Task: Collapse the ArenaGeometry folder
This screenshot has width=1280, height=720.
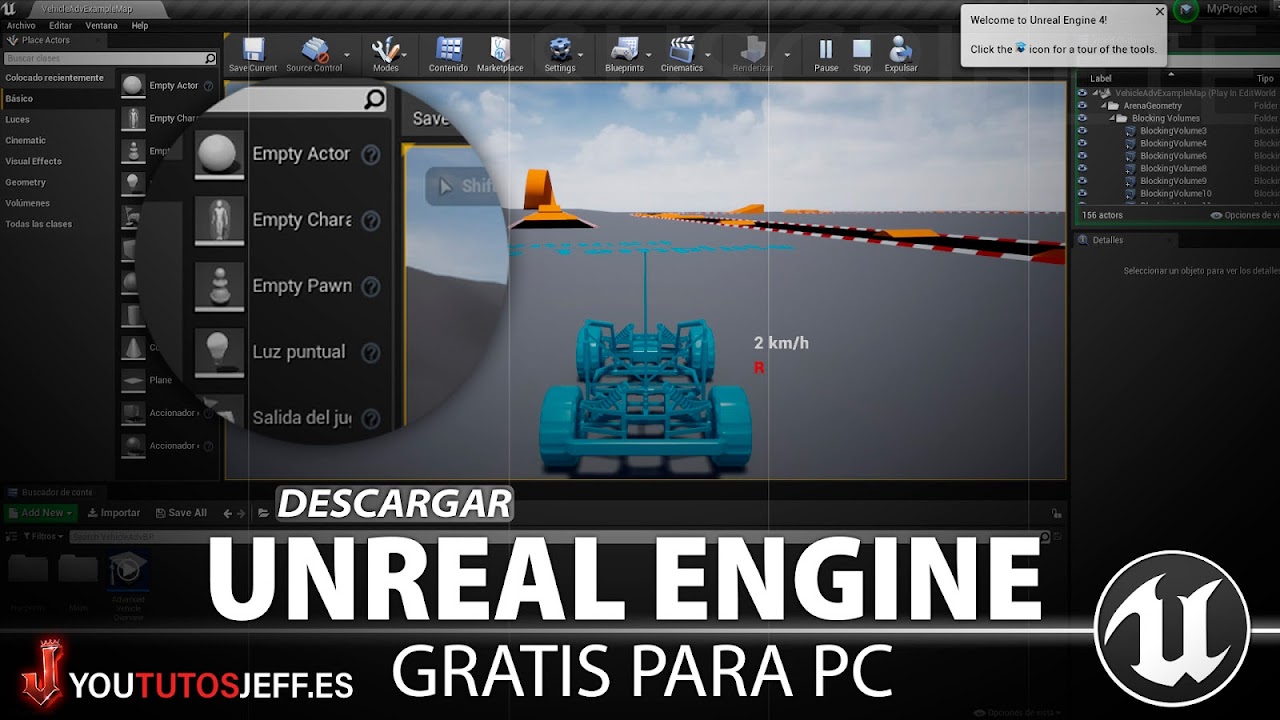Action: click(x=1103, y=105)
